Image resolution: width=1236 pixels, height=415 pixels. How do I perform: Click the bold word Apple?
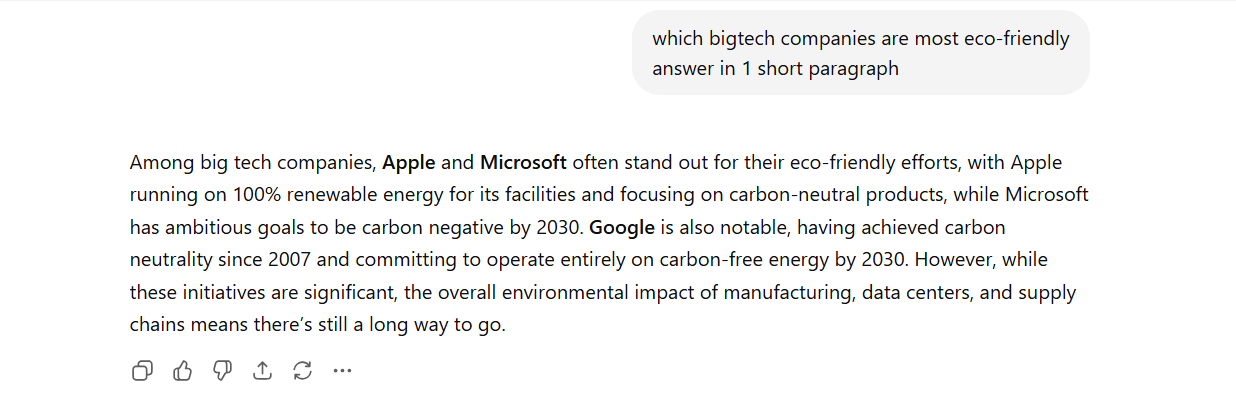[409, 162]
